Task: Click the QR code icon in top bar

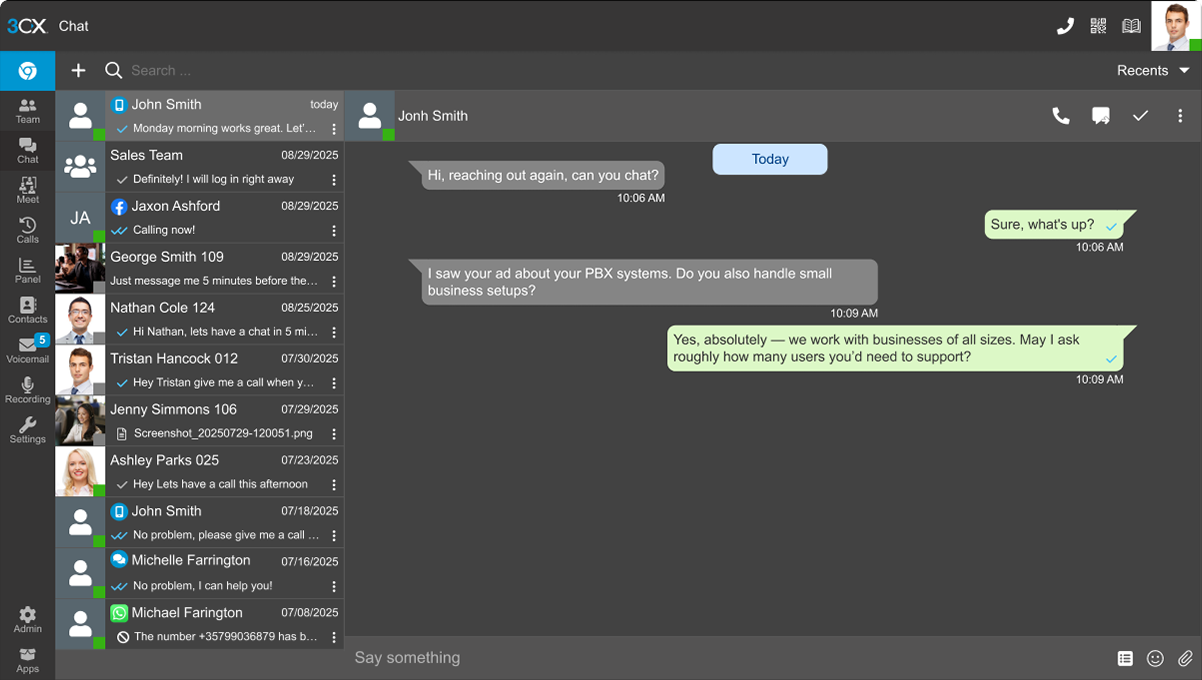Action: click(1098, 26)
